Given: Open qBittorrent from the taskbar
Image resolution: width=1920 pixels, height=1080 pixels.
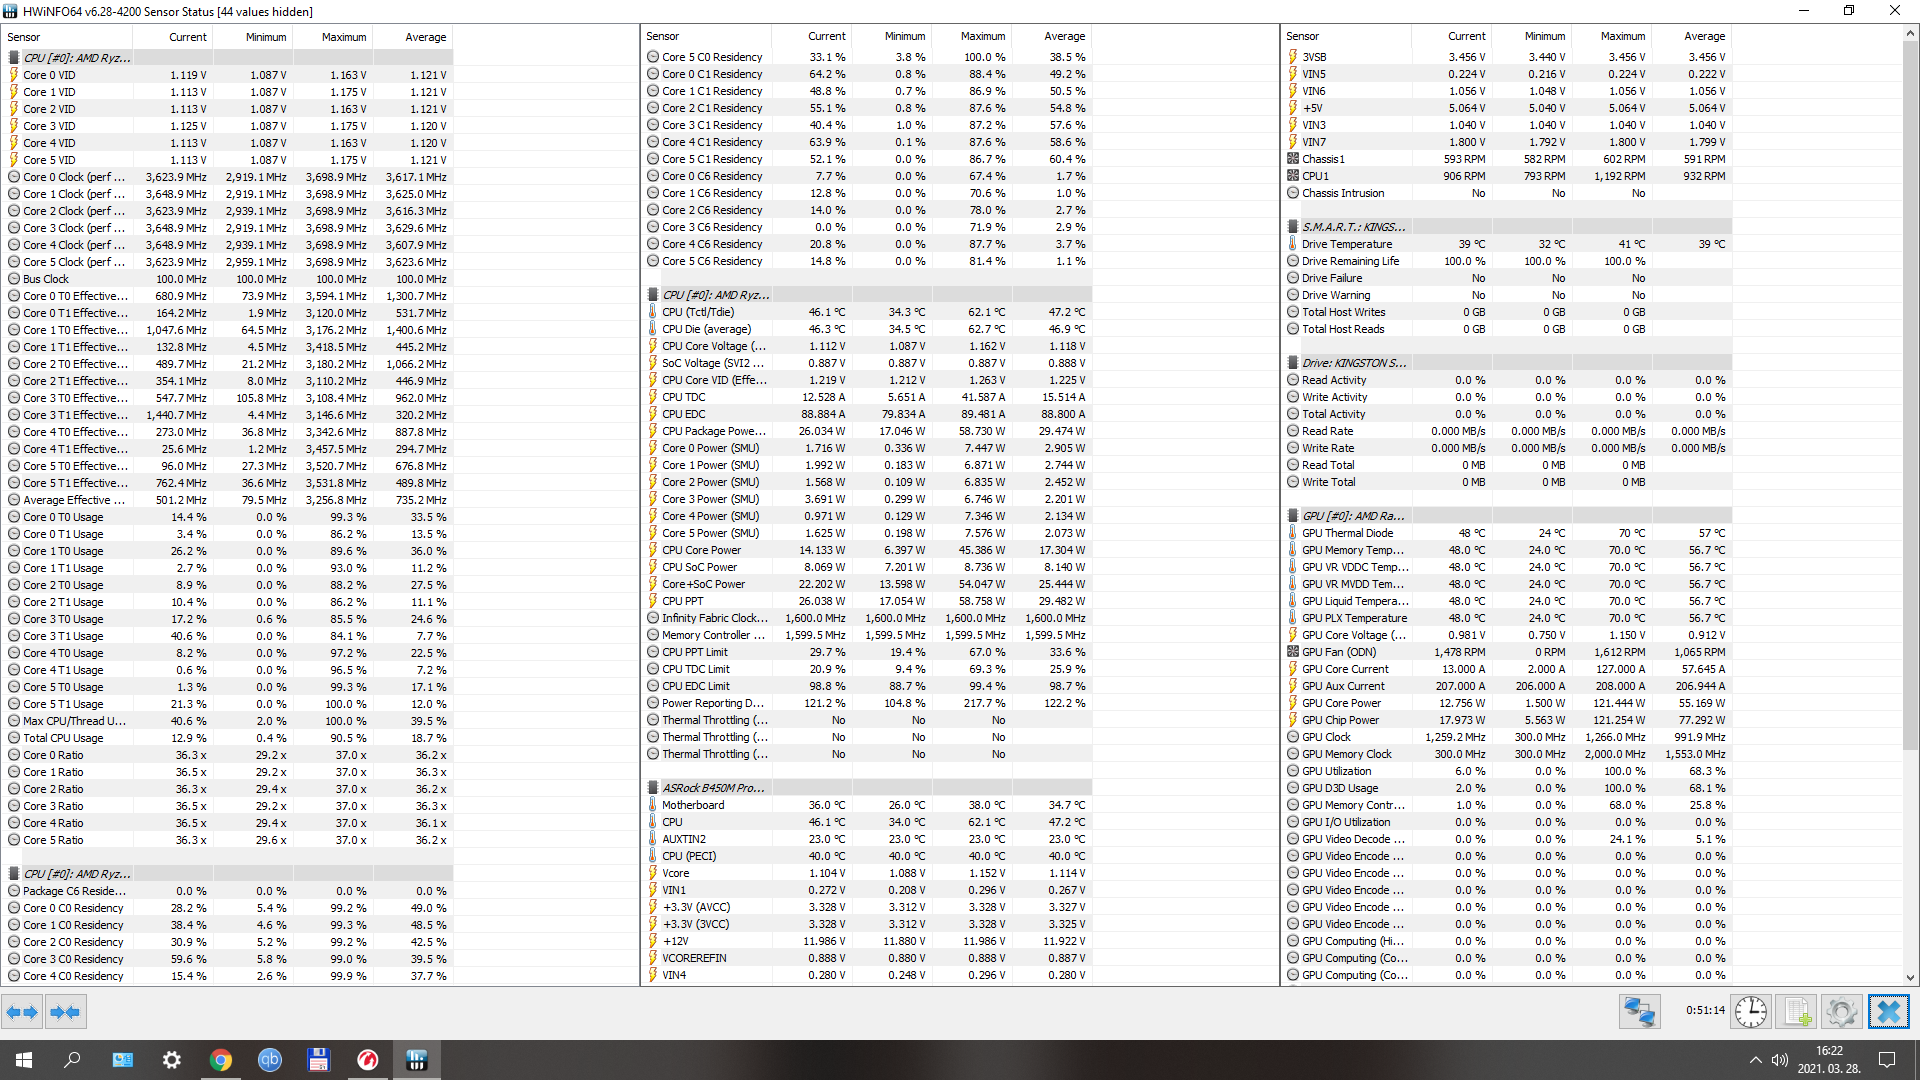Looking at the screenshot, I should tap(270, 1060).
